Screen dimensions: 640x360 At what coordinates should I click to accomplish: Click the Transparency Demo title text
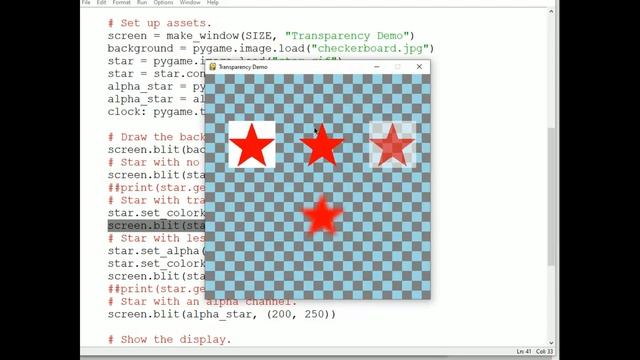click(243, 67)
